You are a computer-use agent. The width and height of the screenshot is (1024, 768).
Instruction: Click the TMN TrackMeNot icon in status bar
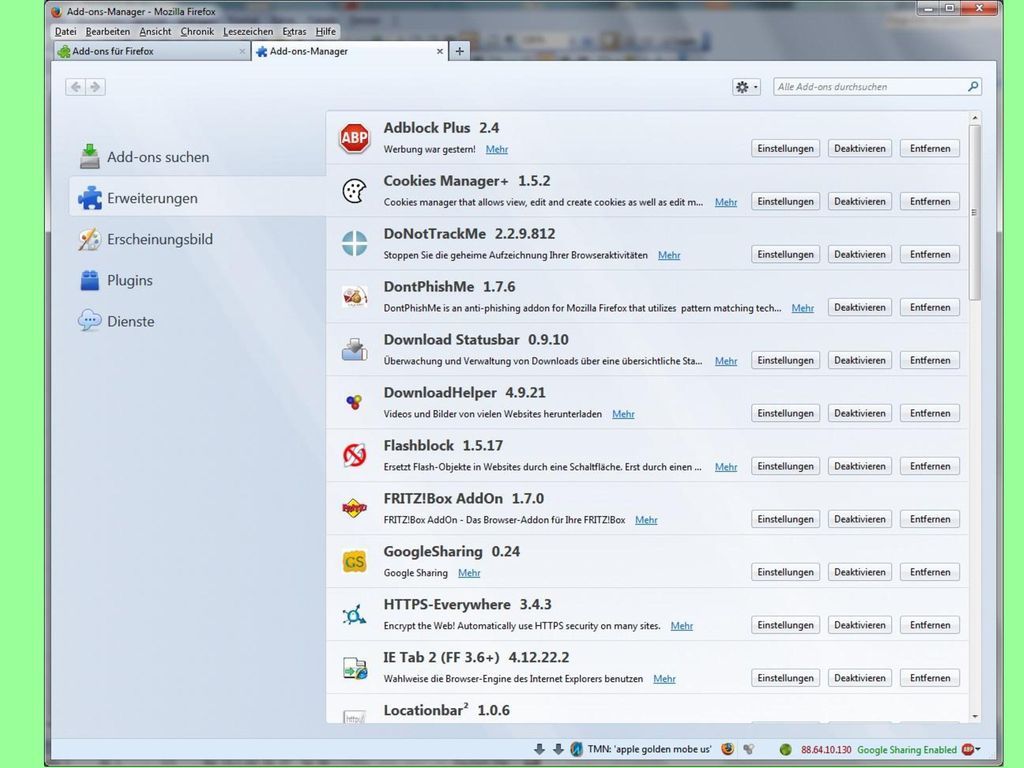tap(576, 749)
